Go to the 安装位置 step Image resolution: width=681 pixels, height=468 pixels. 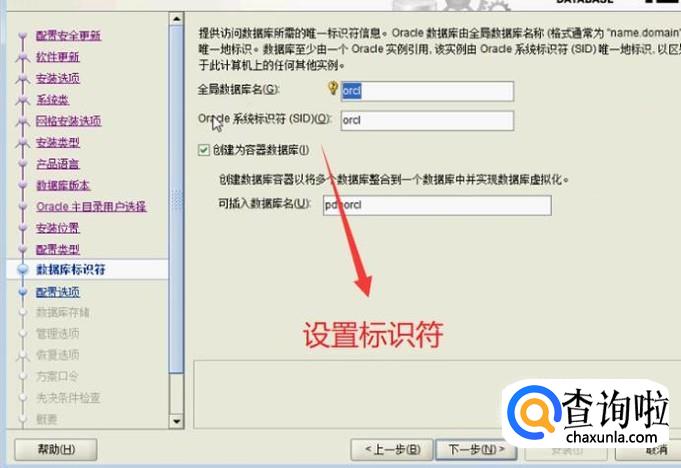tap(57, 228)
